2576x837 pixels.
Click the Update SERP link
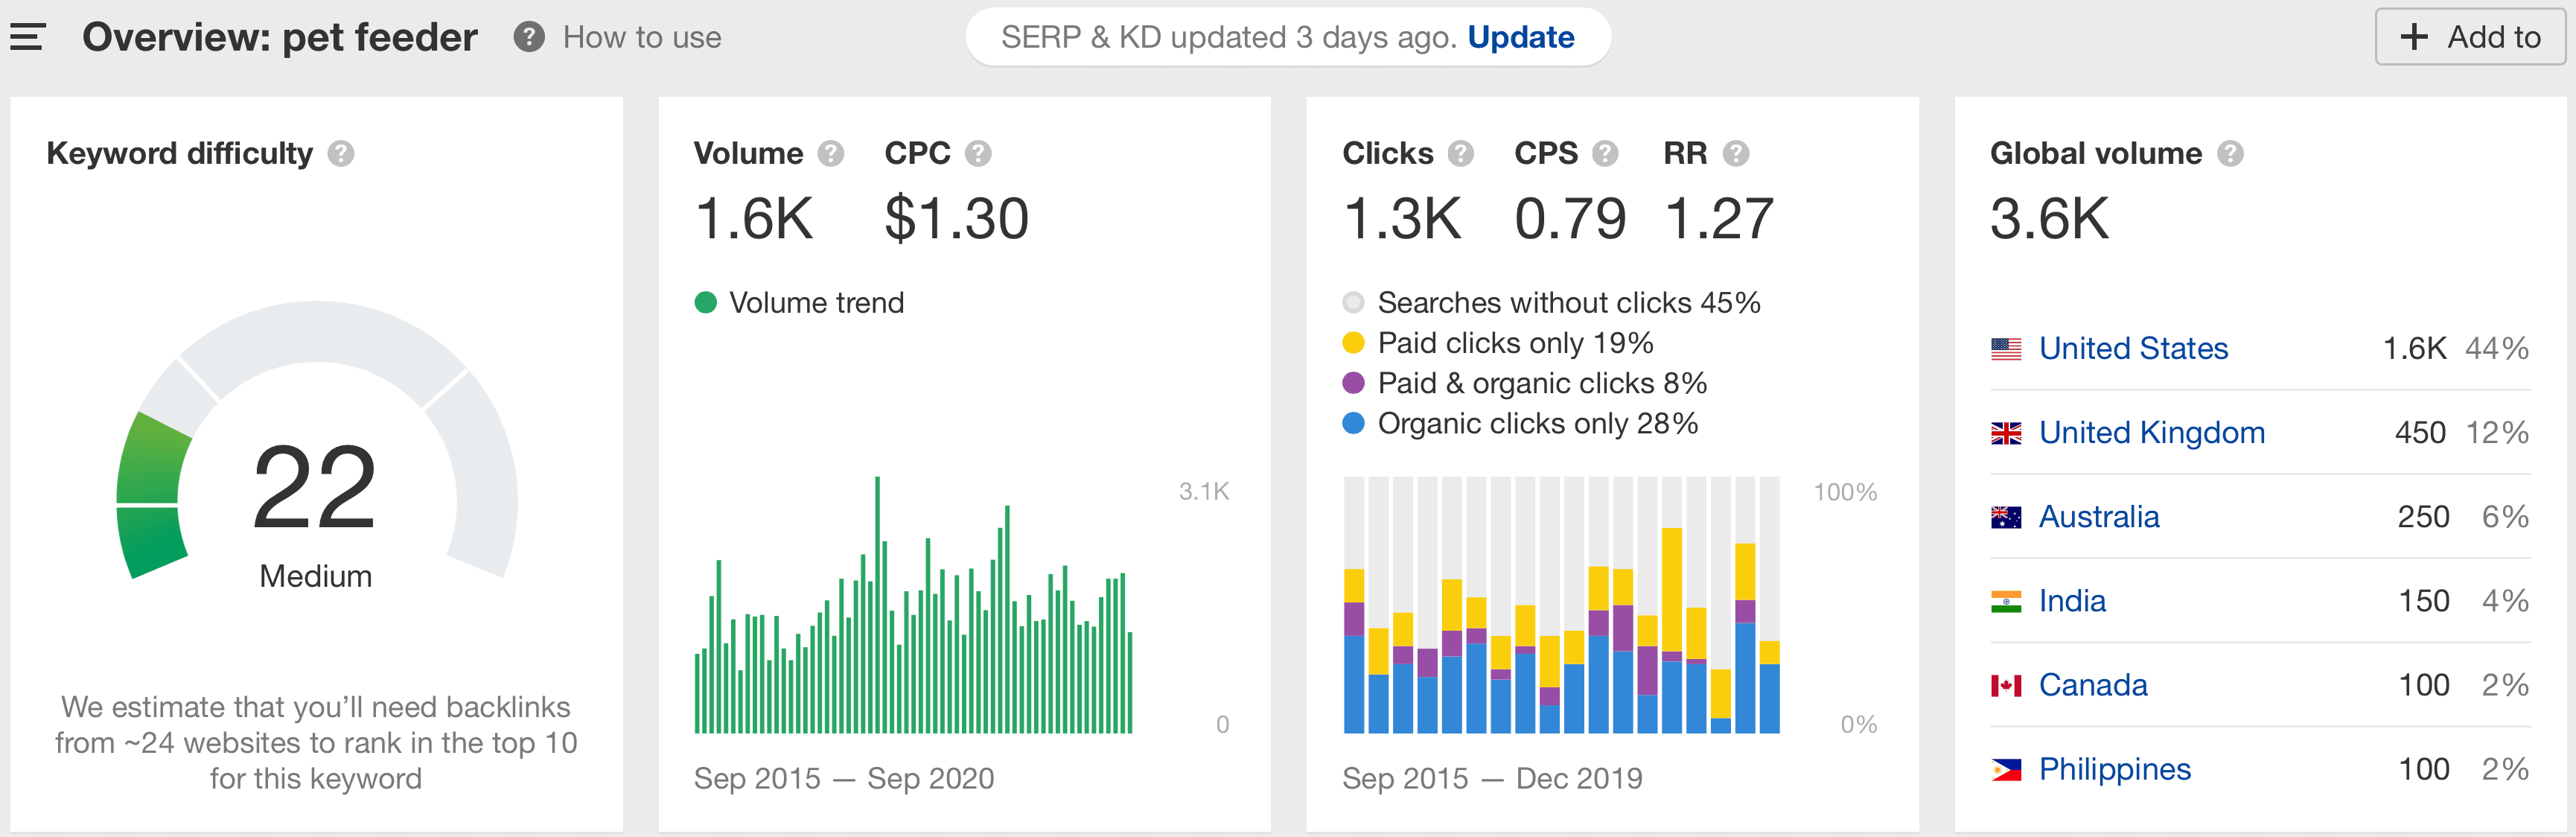click(x=1520, y=37)
